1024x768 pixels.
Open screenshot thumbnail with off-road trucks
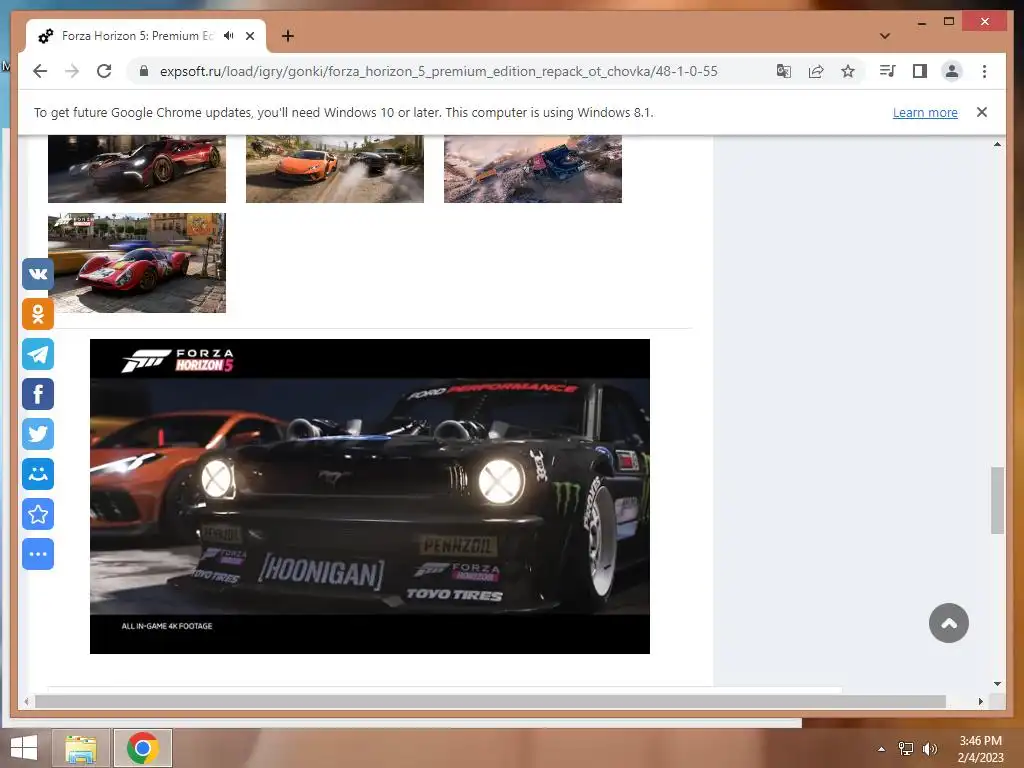533,169
